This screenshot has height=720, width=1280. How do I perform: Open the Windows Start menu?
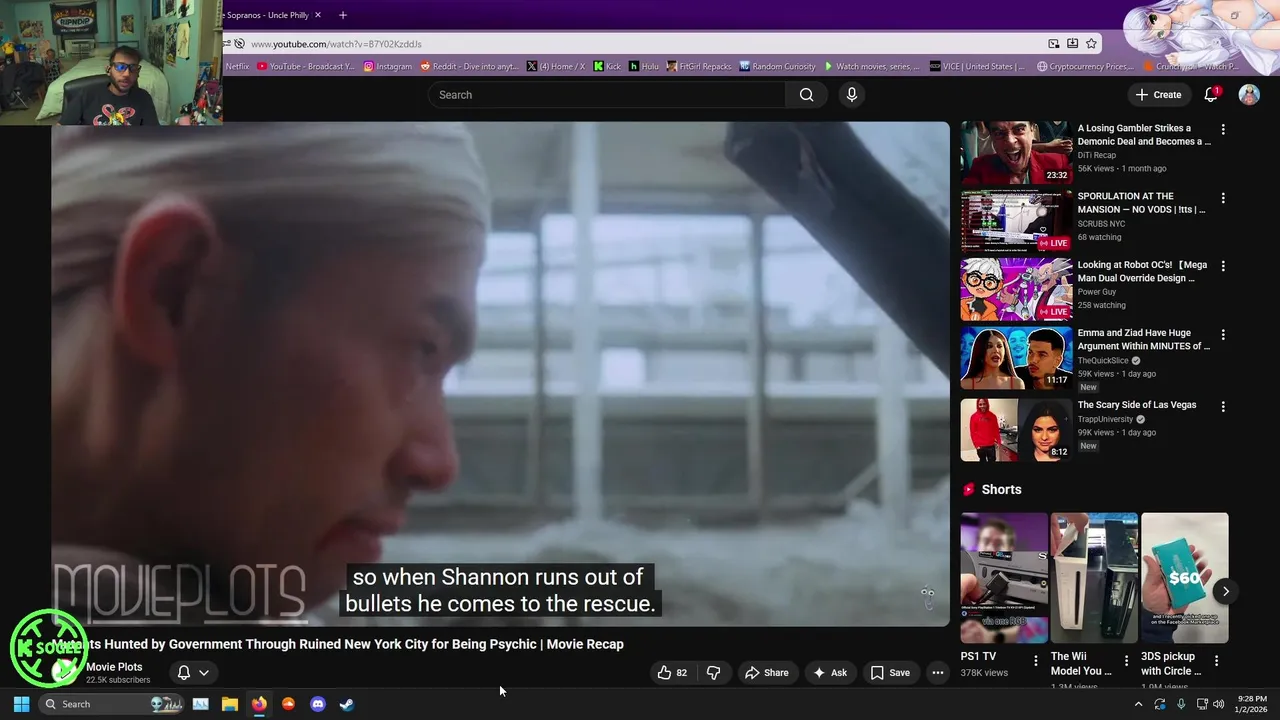click(21, 704)
